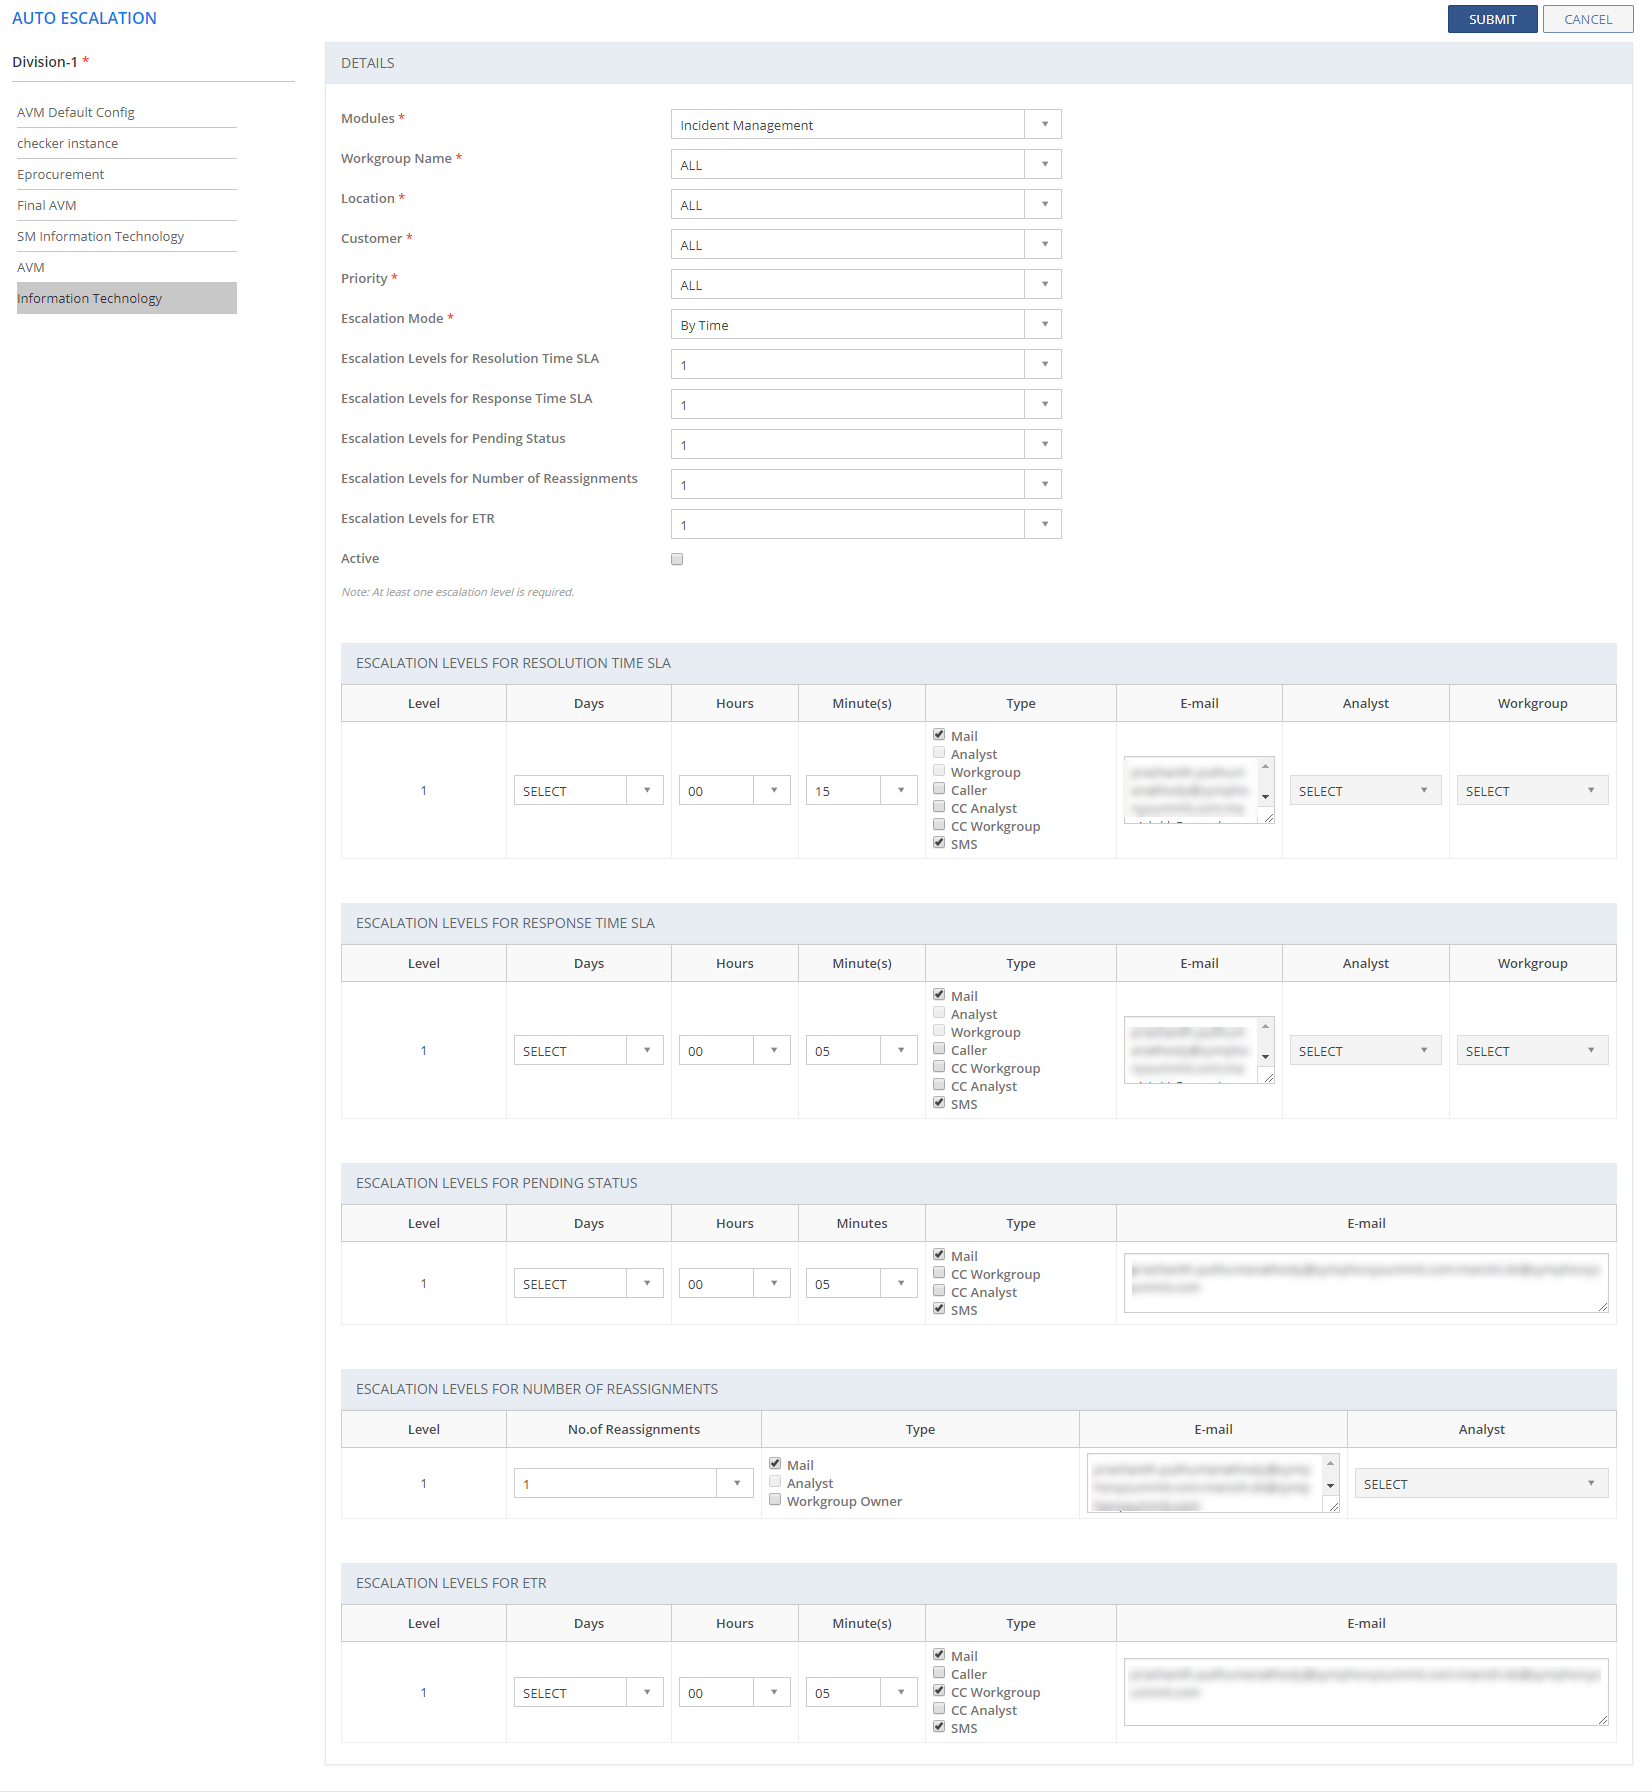Click dropdown arrow of Resolution SLA Minutes field

(901, 791)
